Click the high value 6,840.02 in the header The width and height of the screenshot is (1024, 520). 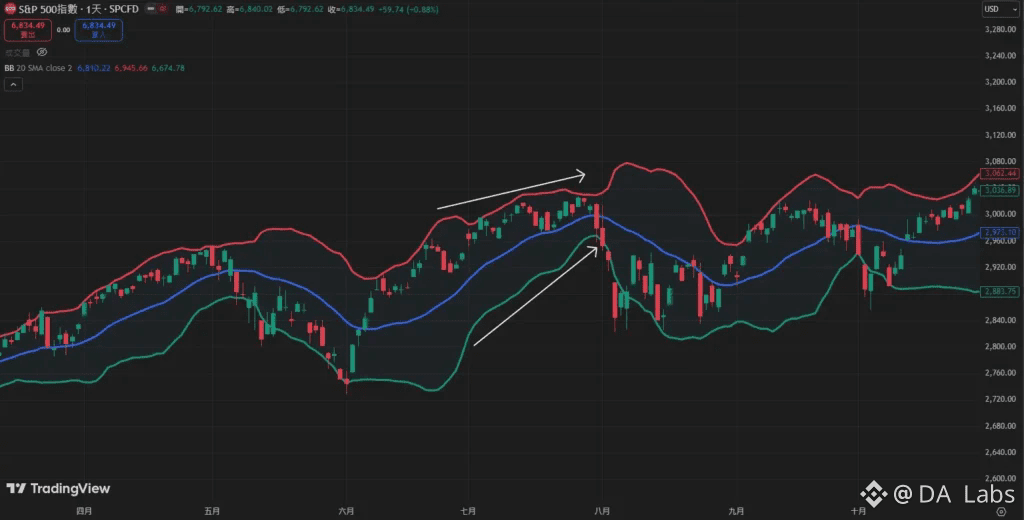point(255,10)
